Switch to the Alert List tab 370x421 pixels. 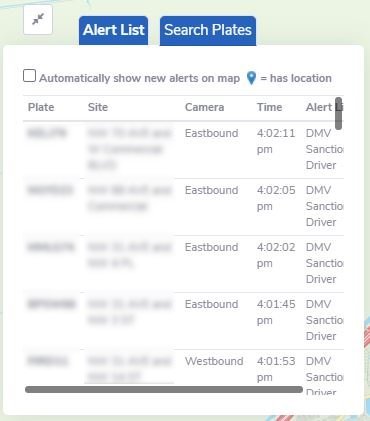[x=113, y=30]
